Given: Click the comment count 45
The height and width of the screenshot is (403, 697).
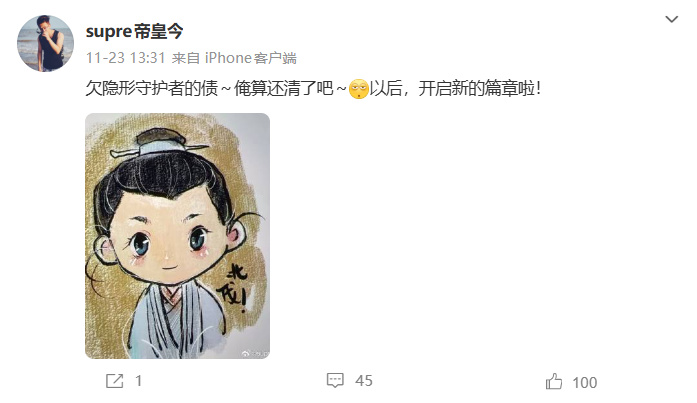Looking at the screenshot, I should 364,381.
